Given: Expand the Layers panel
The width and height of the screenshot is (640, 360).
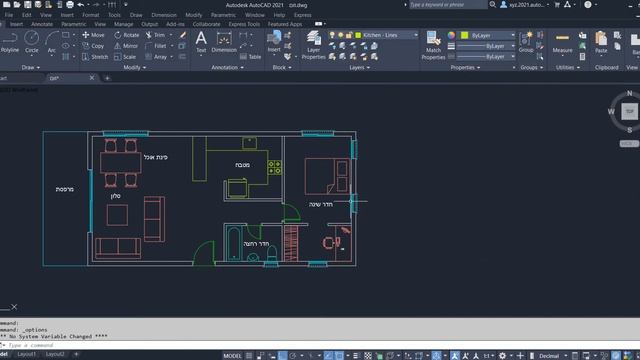Looking at the screenshot, I should [x=360, y=67].
